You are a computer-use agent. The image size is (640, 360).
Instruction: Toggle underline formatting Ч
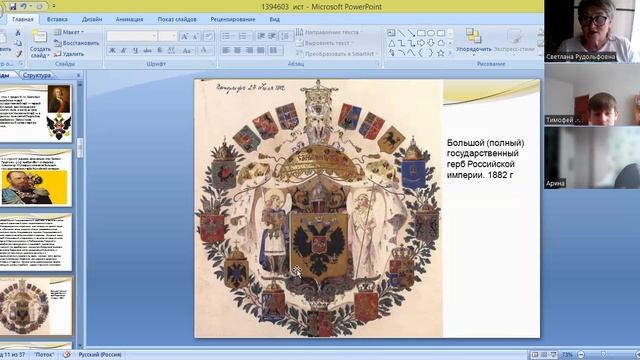pos(135,51)
